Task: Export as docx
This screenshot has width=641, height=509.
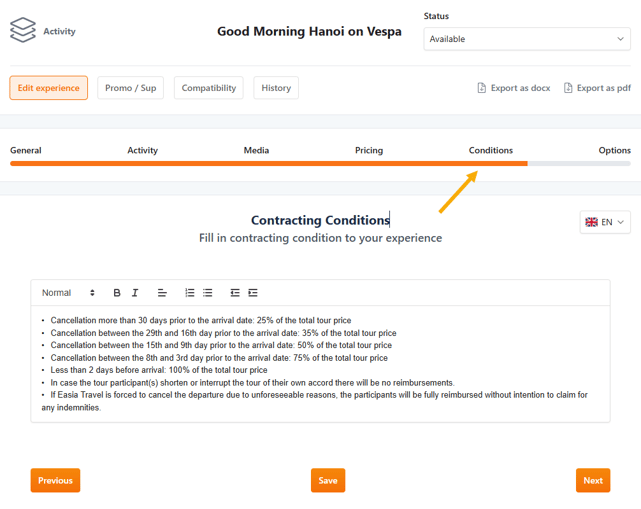Action: pos(514,88)
